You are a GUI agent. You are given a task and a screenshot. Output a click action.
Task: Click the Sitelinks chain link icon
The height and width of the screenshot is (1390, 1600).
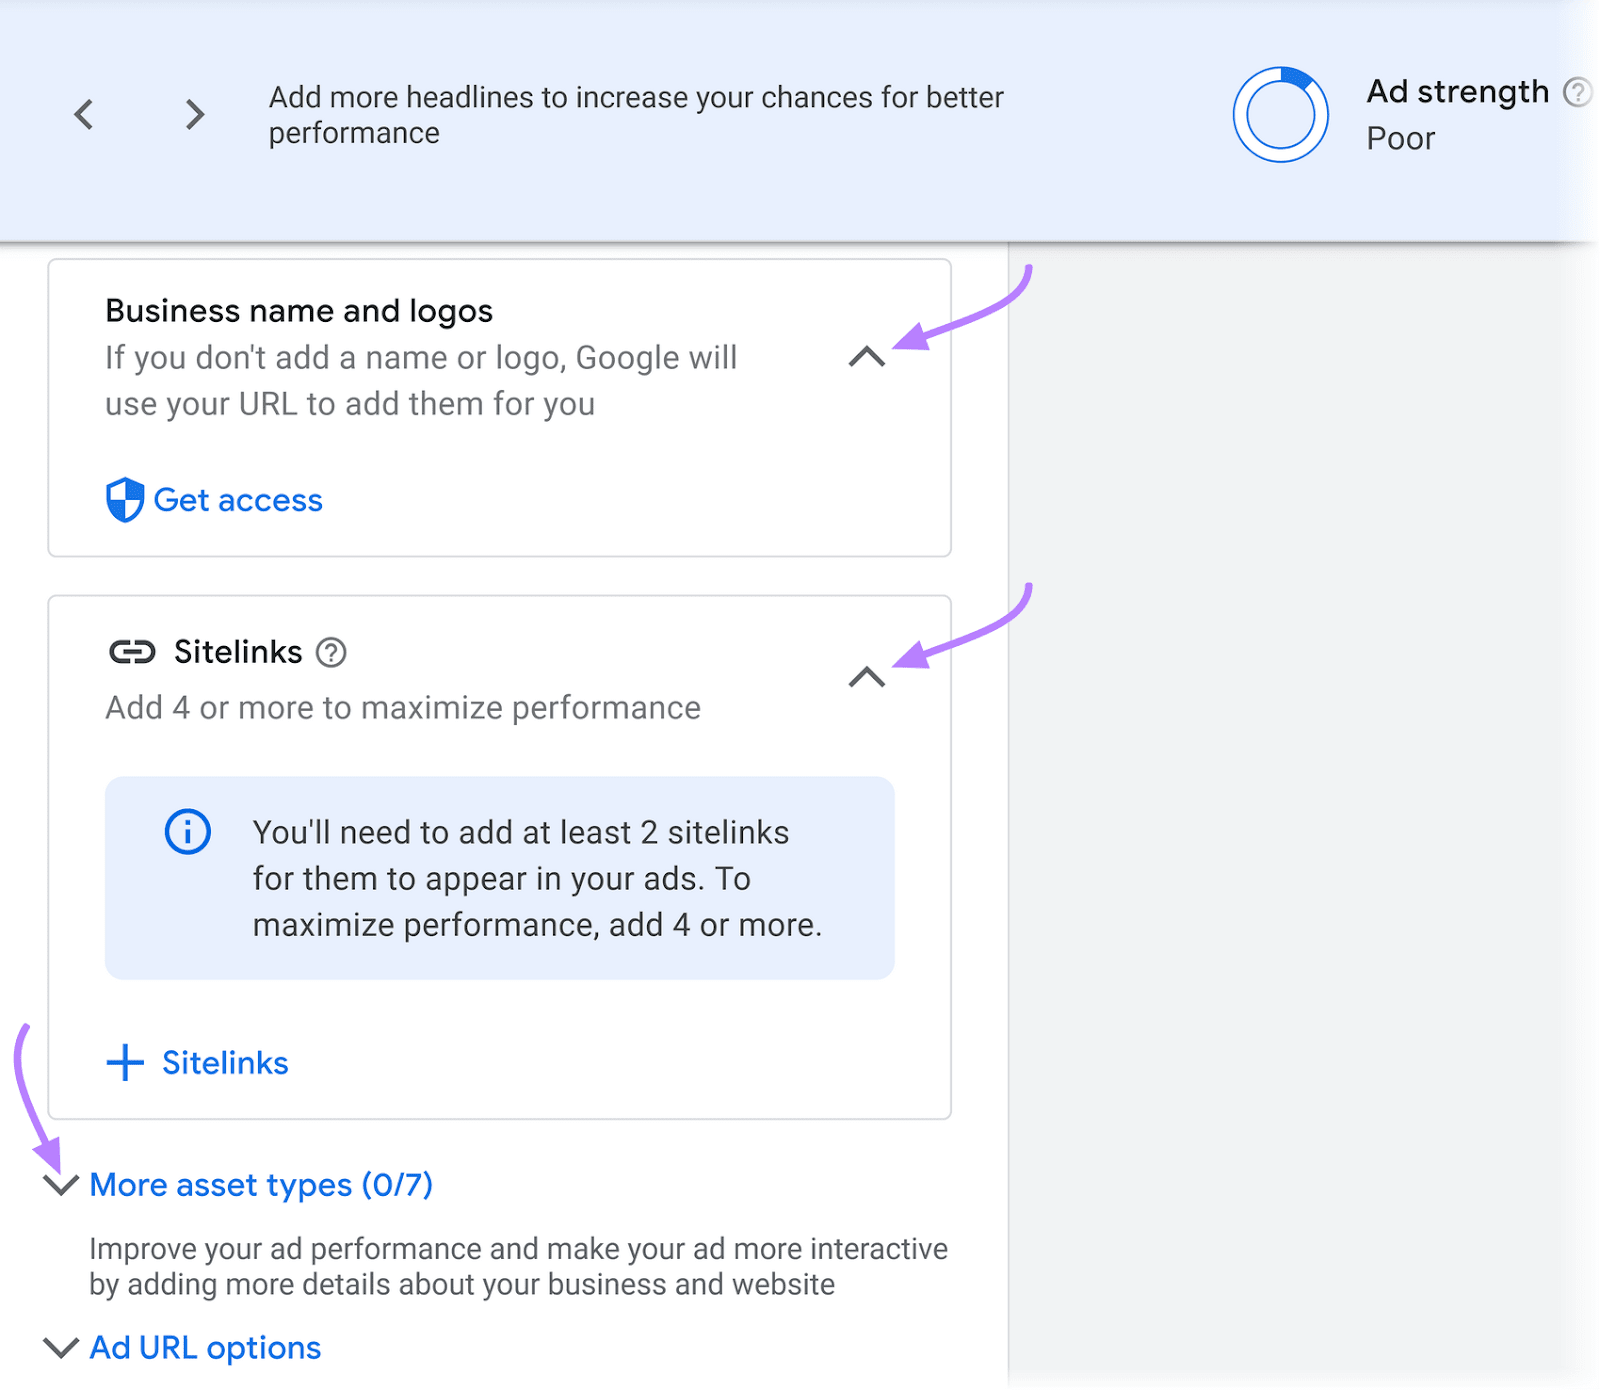point(132,652)
